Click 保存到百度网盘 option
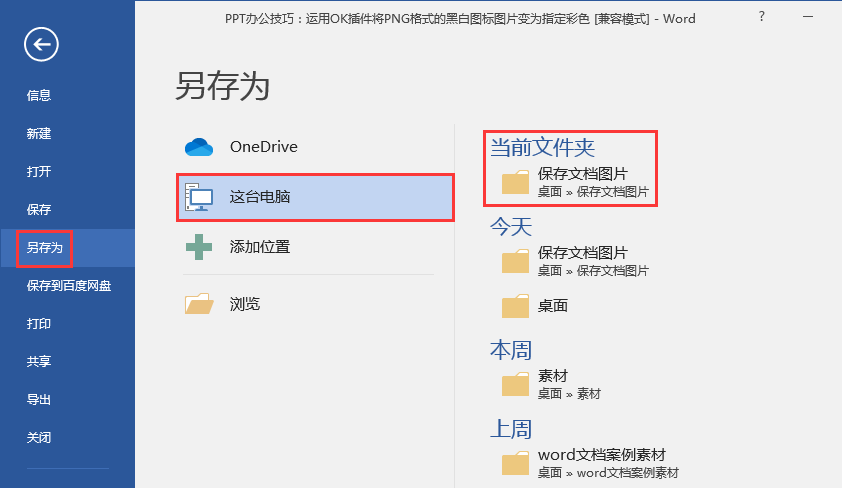This screenshot has width=842, height=488. coord(67,286)
